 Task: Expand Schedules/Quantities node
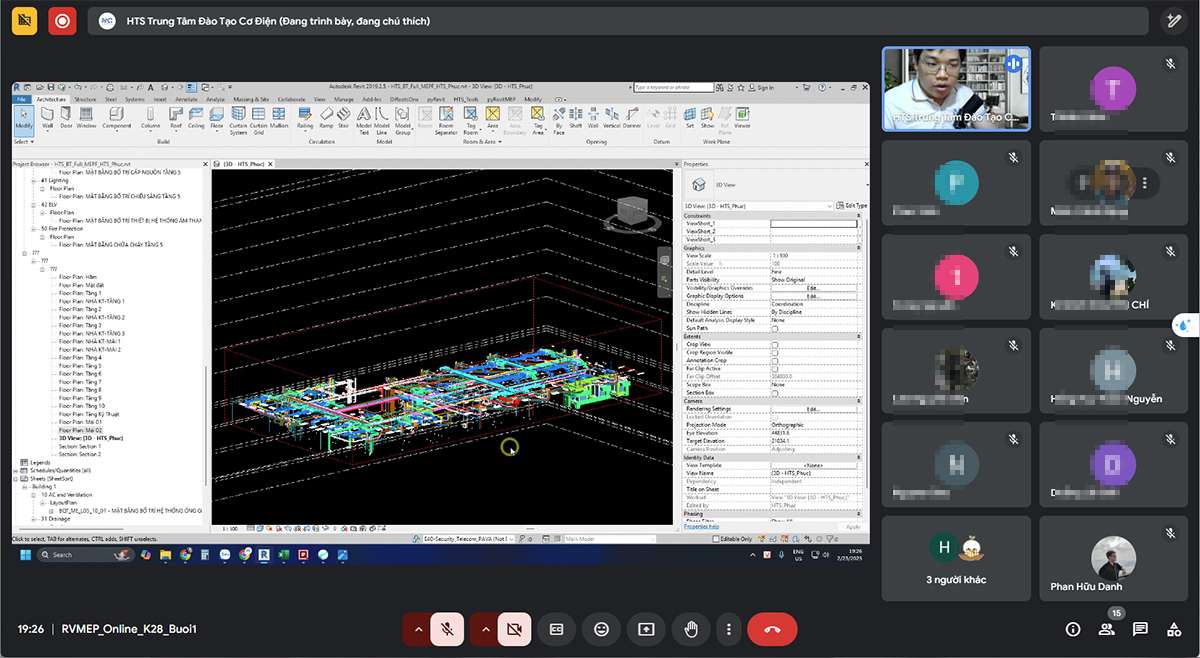(x=16, y=470)
